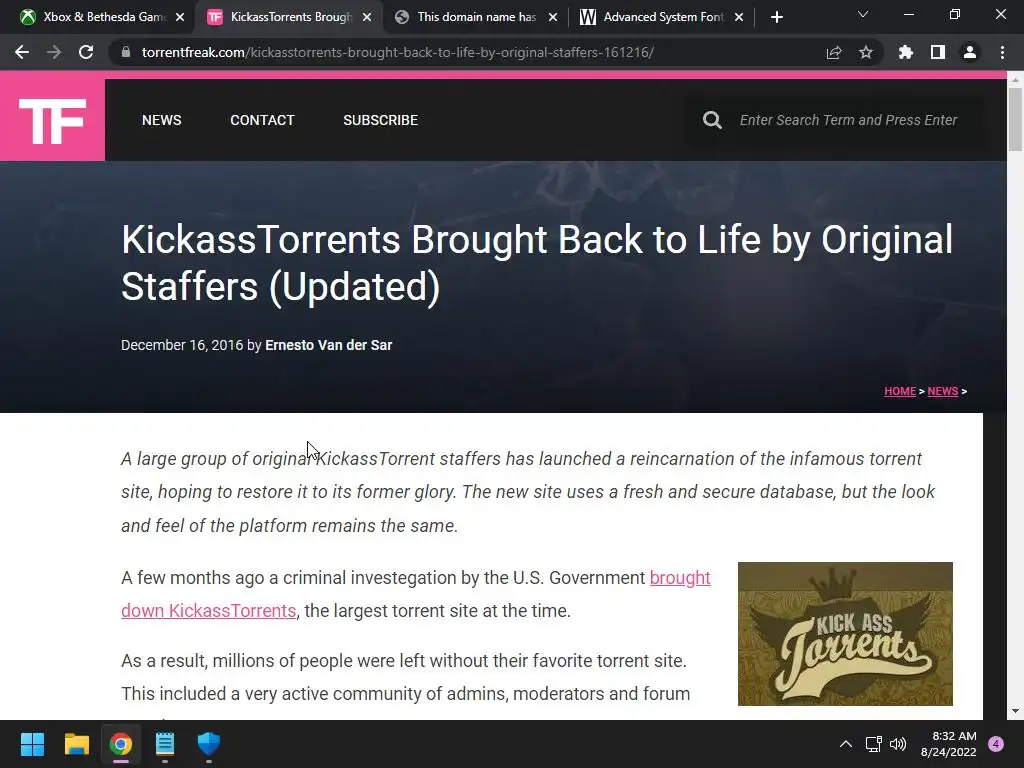
Task: Click the article headline text
Action: pyautogui.click(x=536, y=263)
